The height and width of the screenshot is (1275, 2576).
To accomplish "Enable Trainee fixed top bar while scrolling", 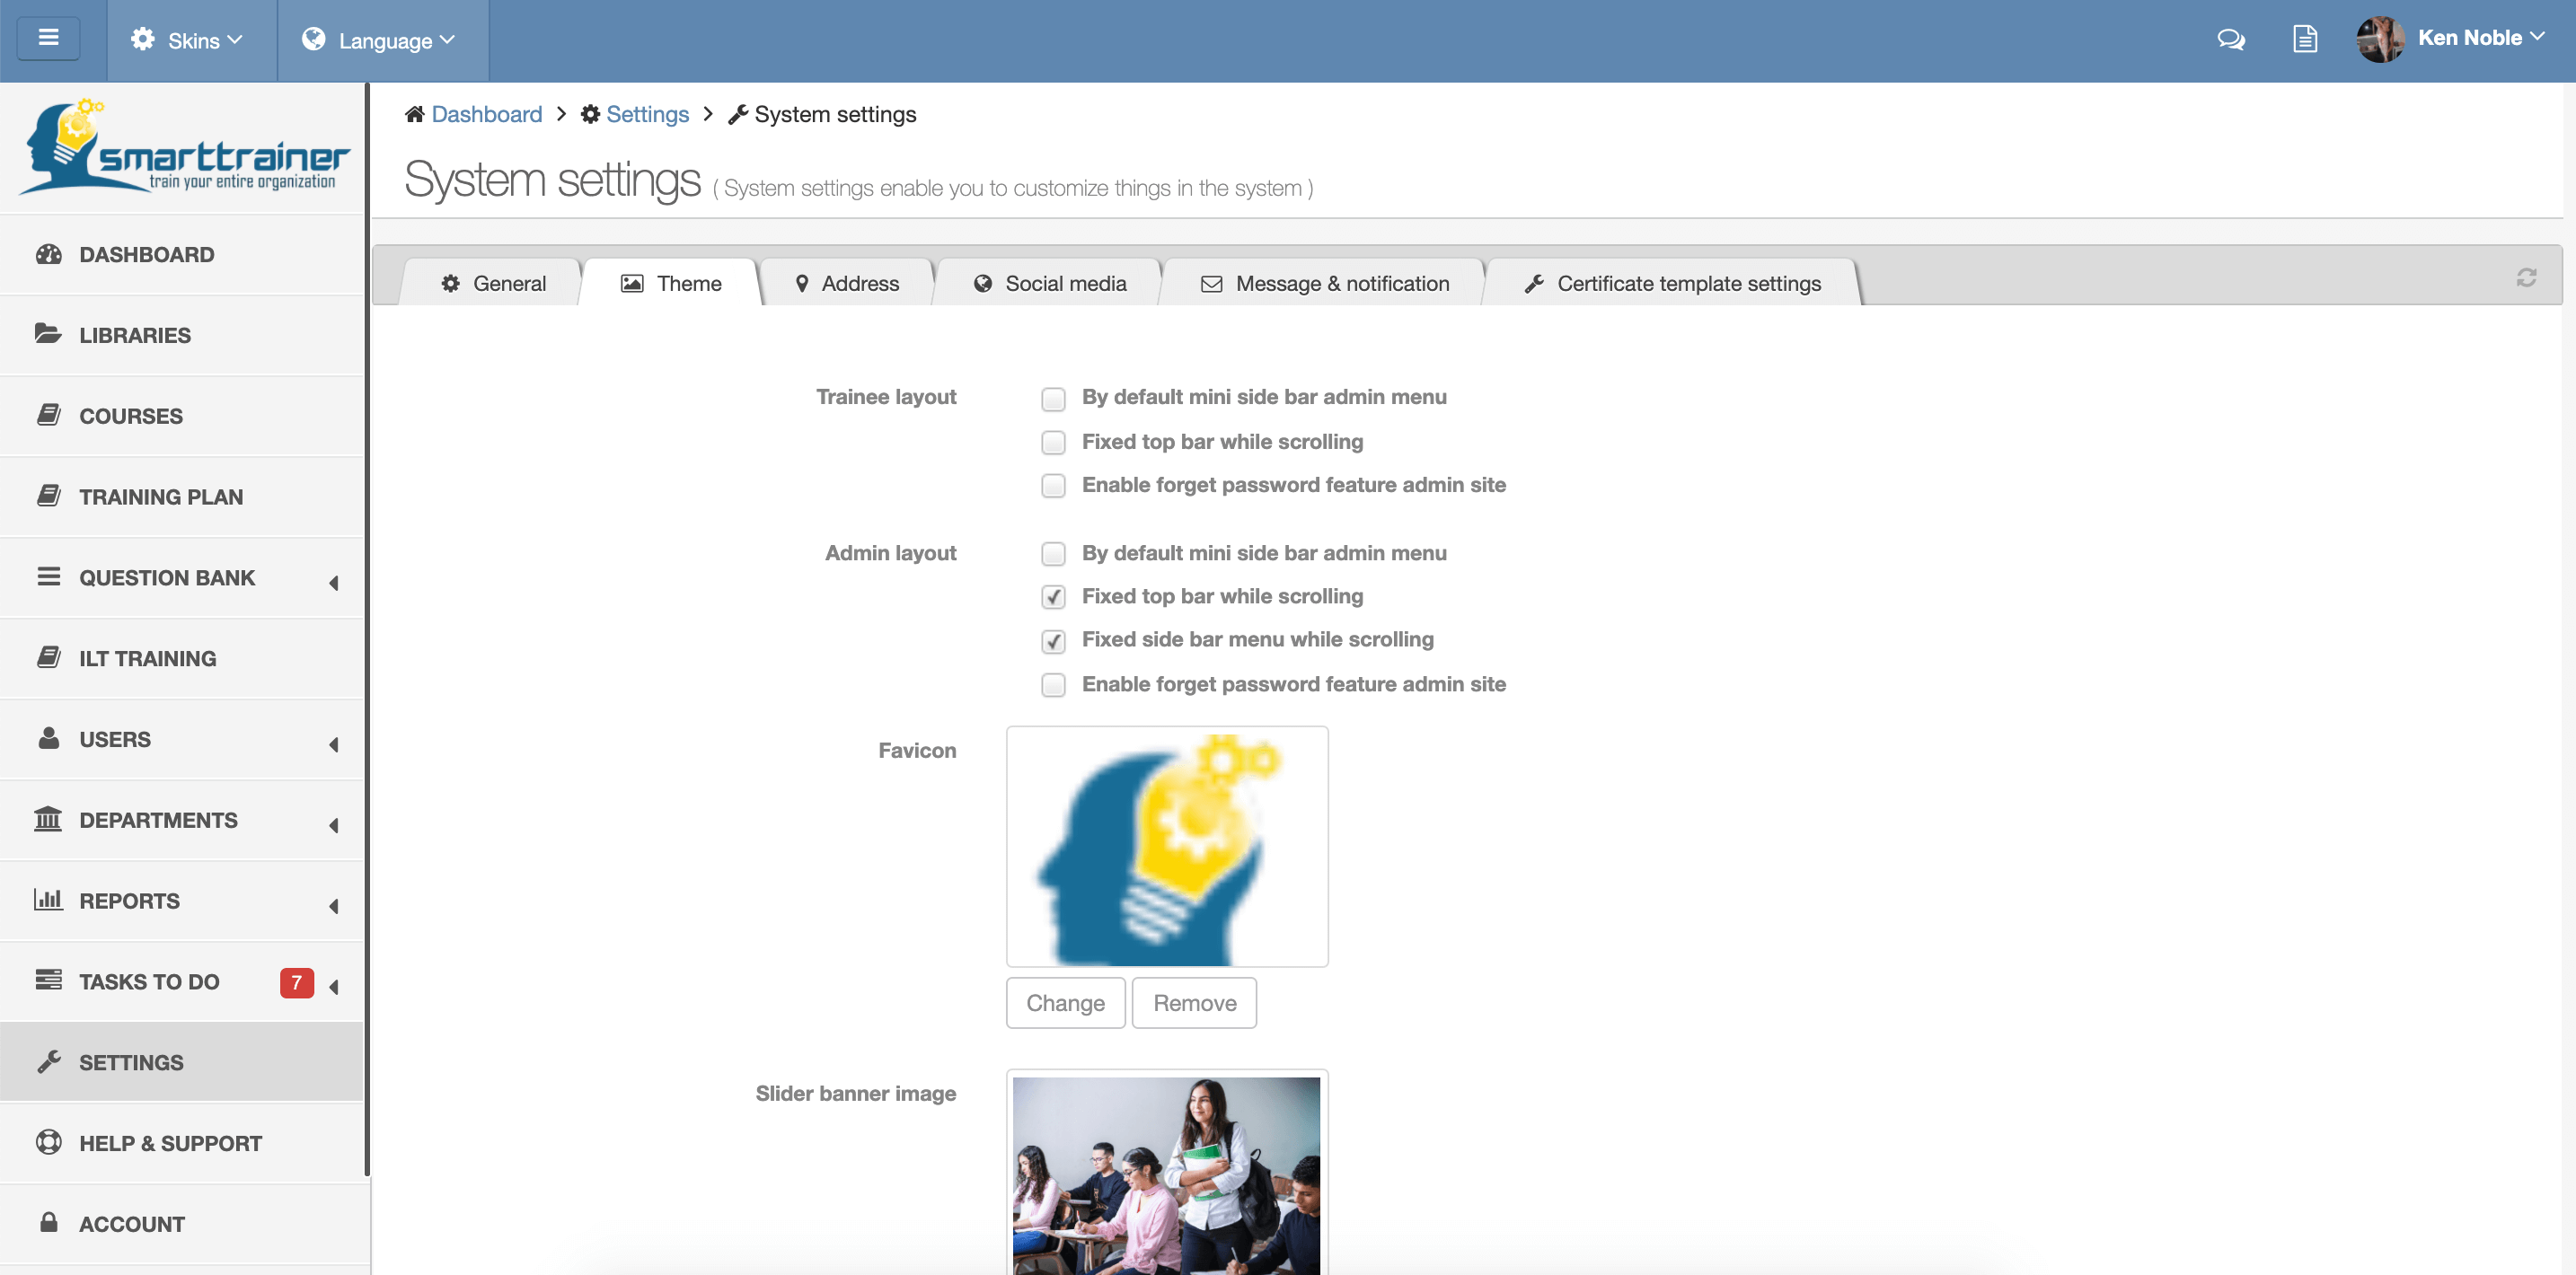I will coord(1053,442).
